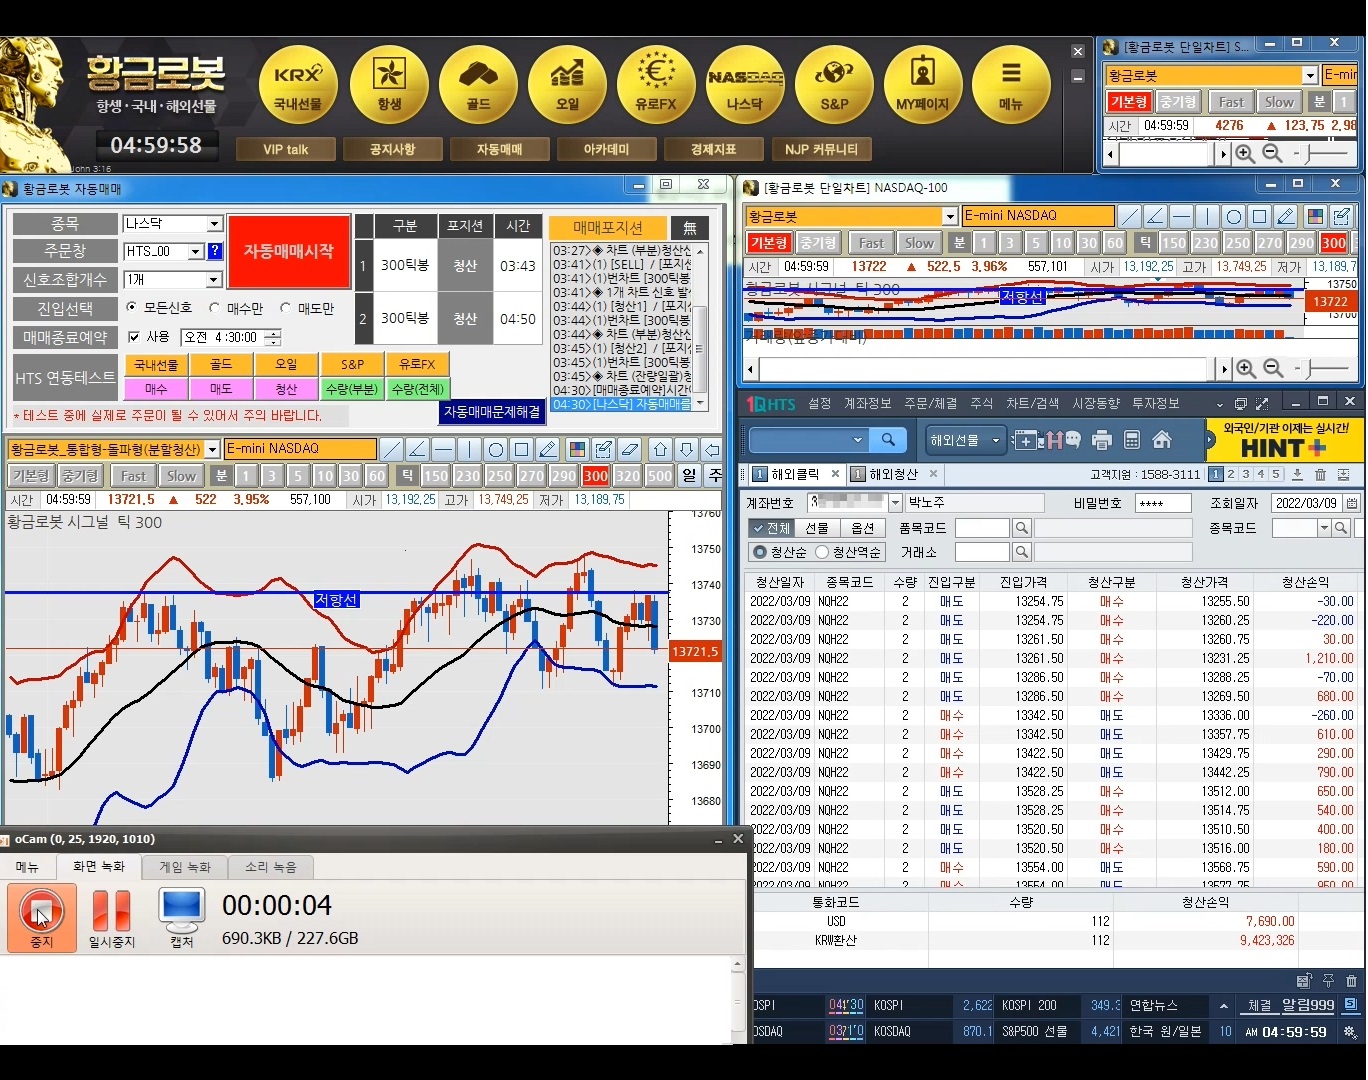Click red 자동매매시작 button
1368x1080 pixels.
click(x=289, y=252)
